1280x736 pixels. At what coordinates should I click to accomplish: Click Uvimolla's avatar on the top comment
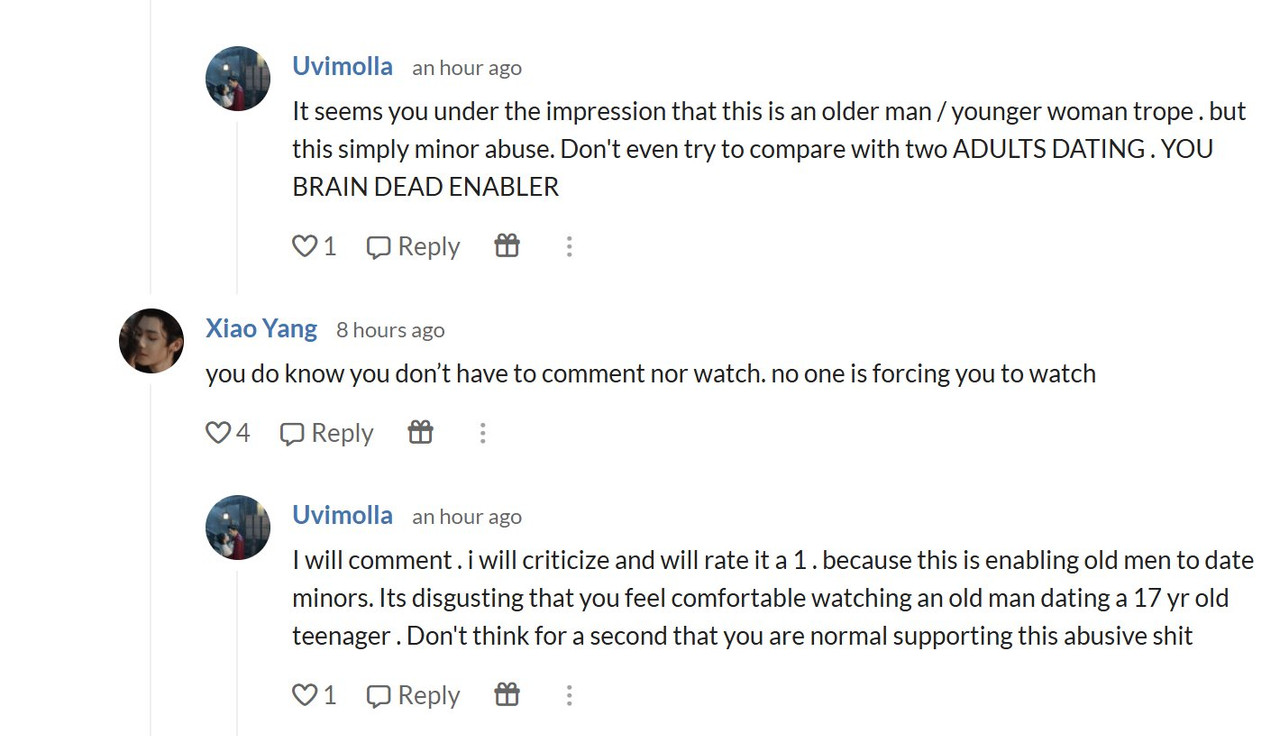pos(238,78)
